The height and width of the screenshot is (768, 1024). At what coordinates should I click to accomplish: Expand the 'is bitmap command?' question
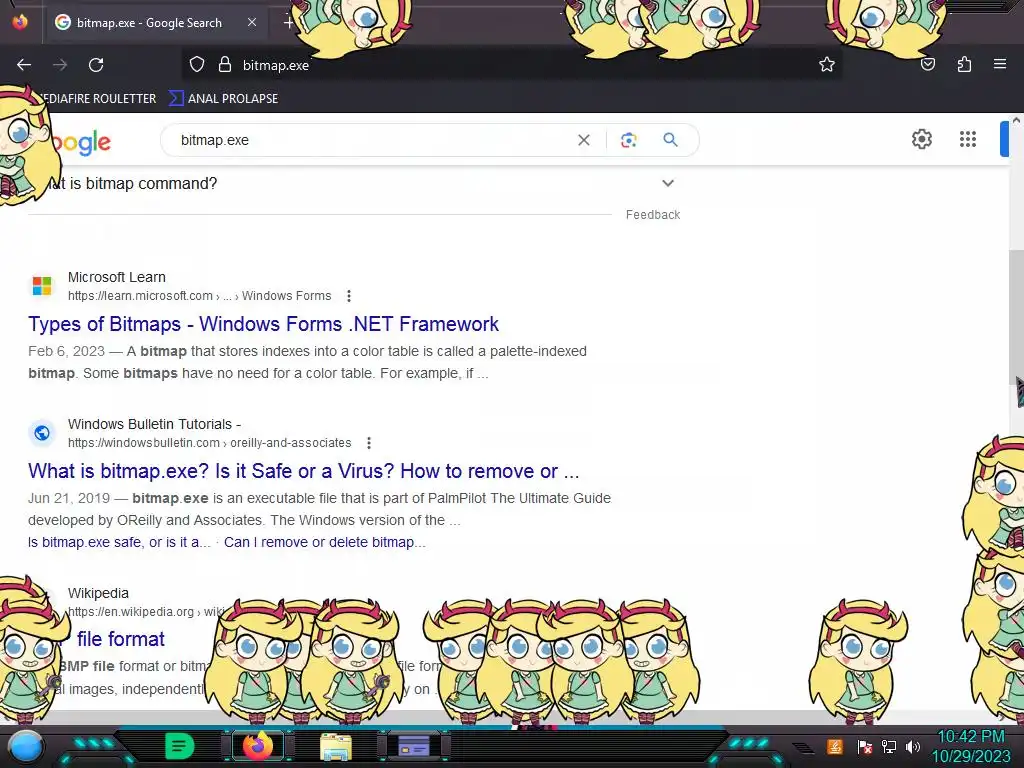[x=667, y=184]
